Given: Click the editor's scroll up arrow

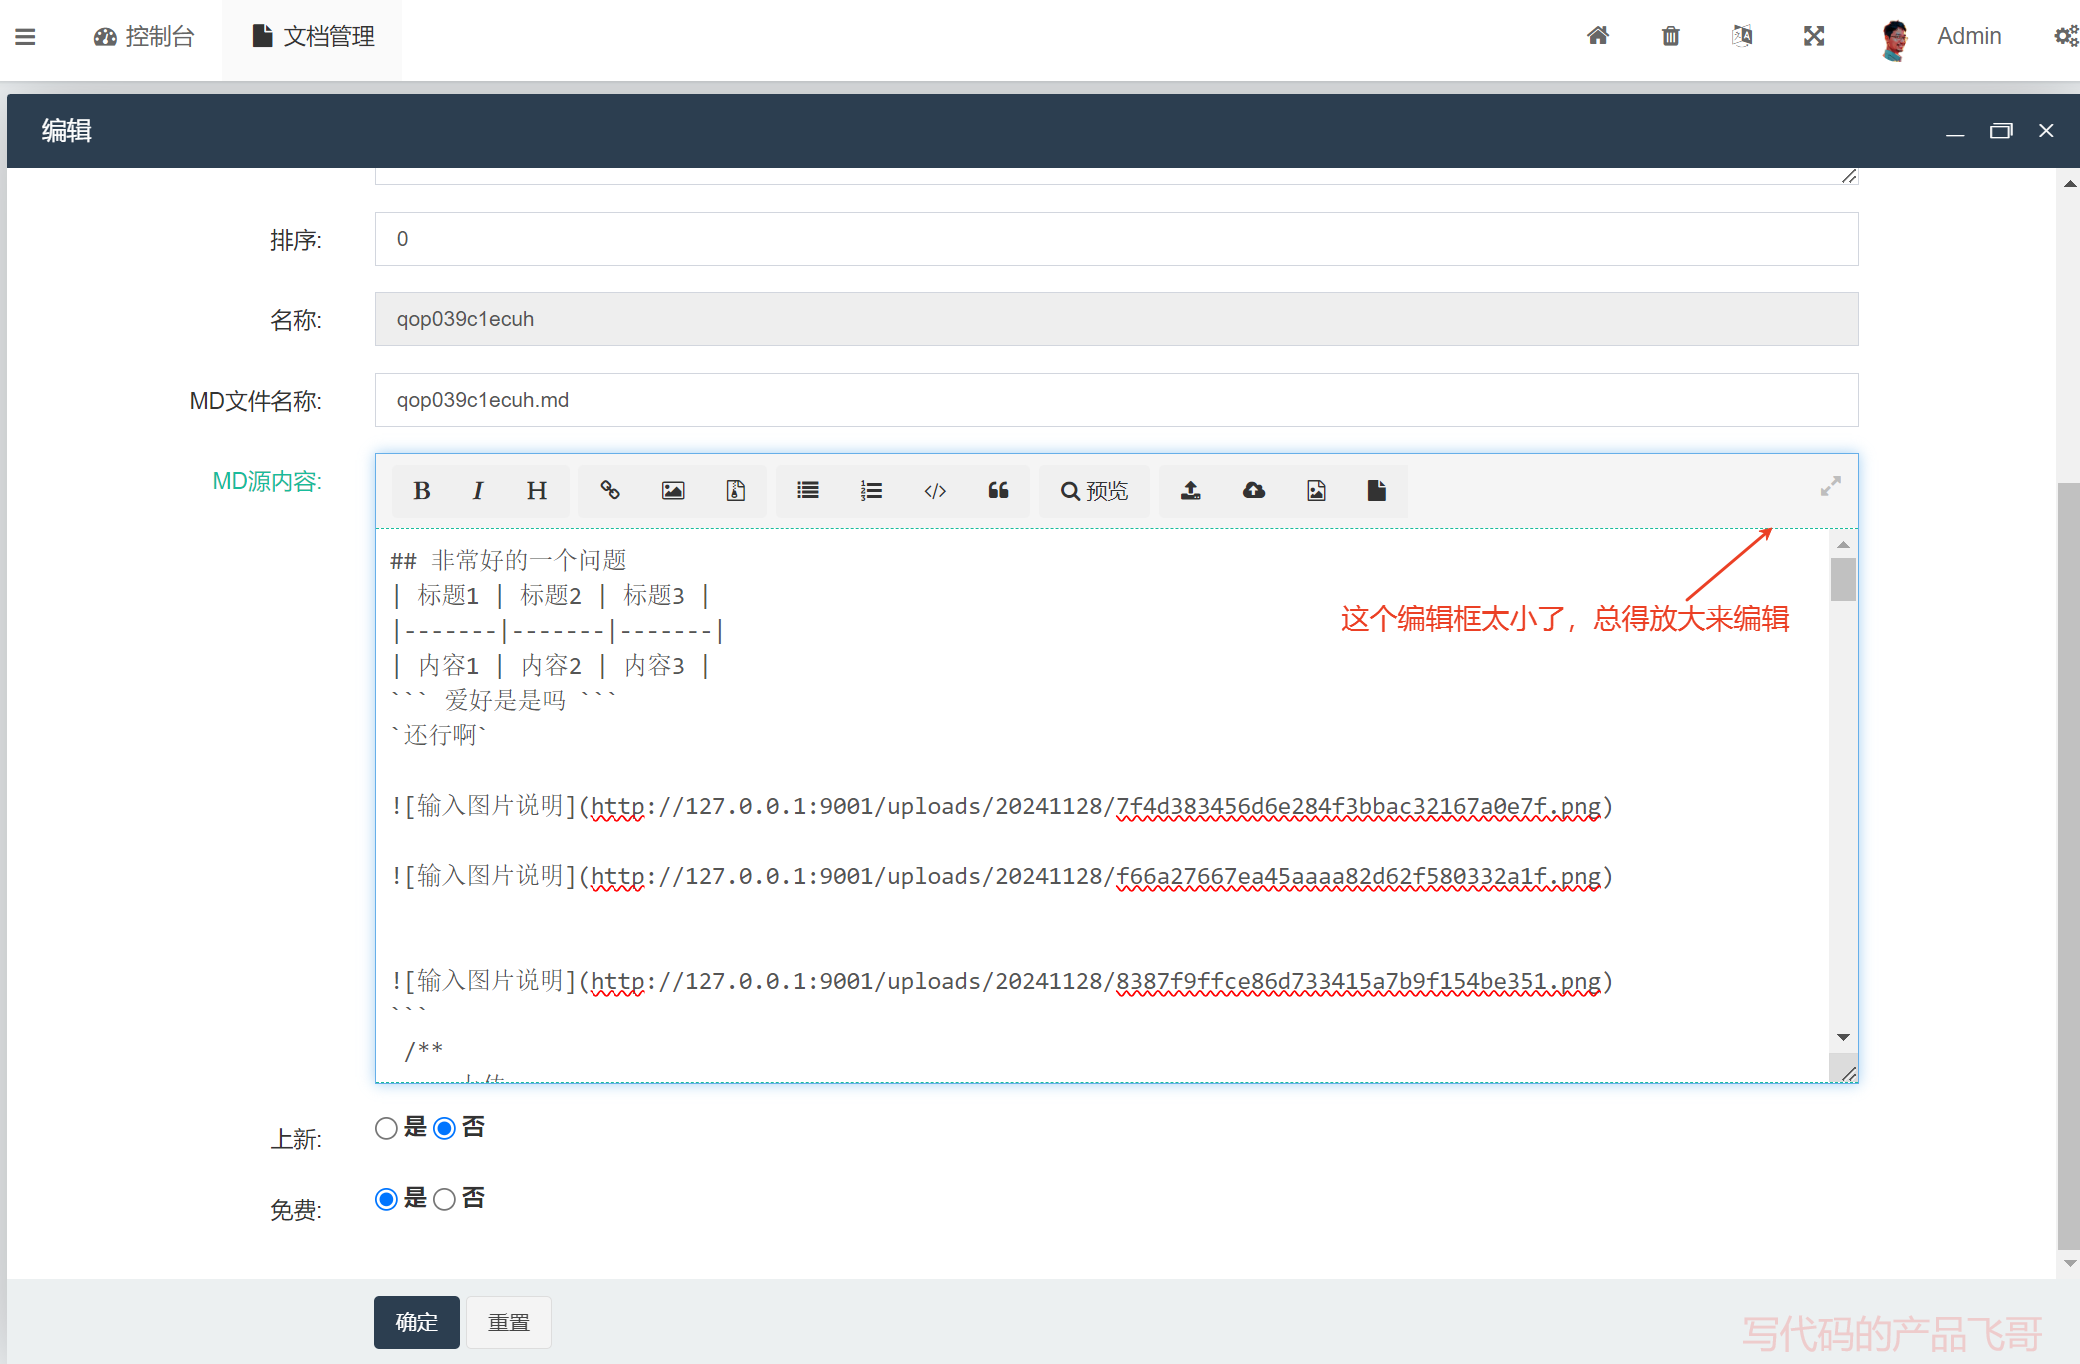Looking at the screenshot, I should tap(1843, 544).
